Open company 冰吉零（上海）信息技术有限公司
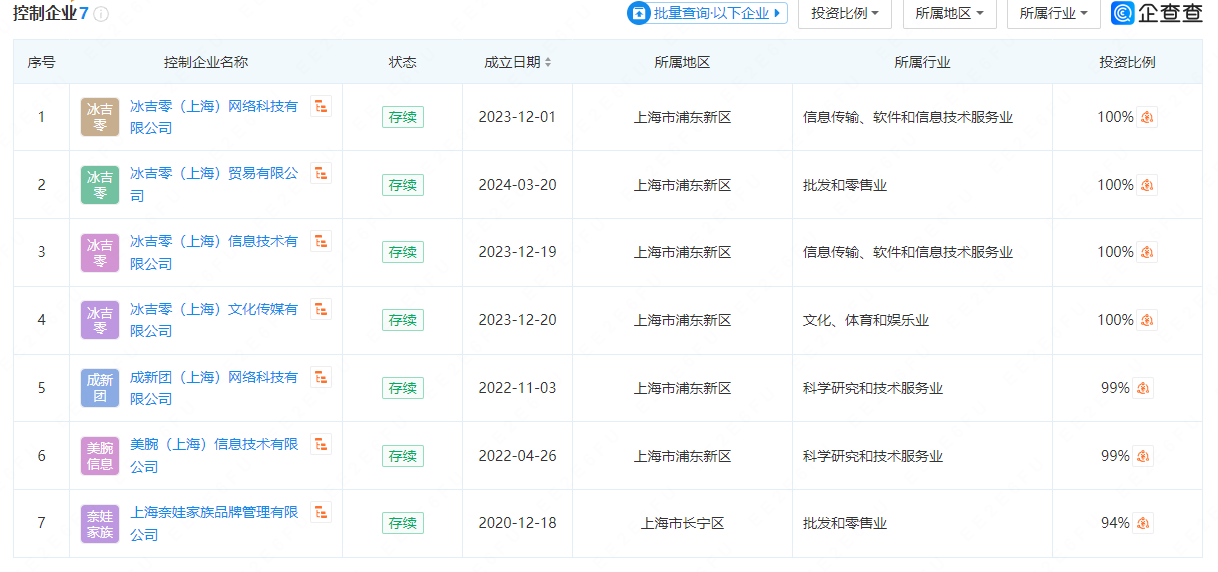Image resolution: width=1218 pixels, height=572 pixels. (214, 252)
